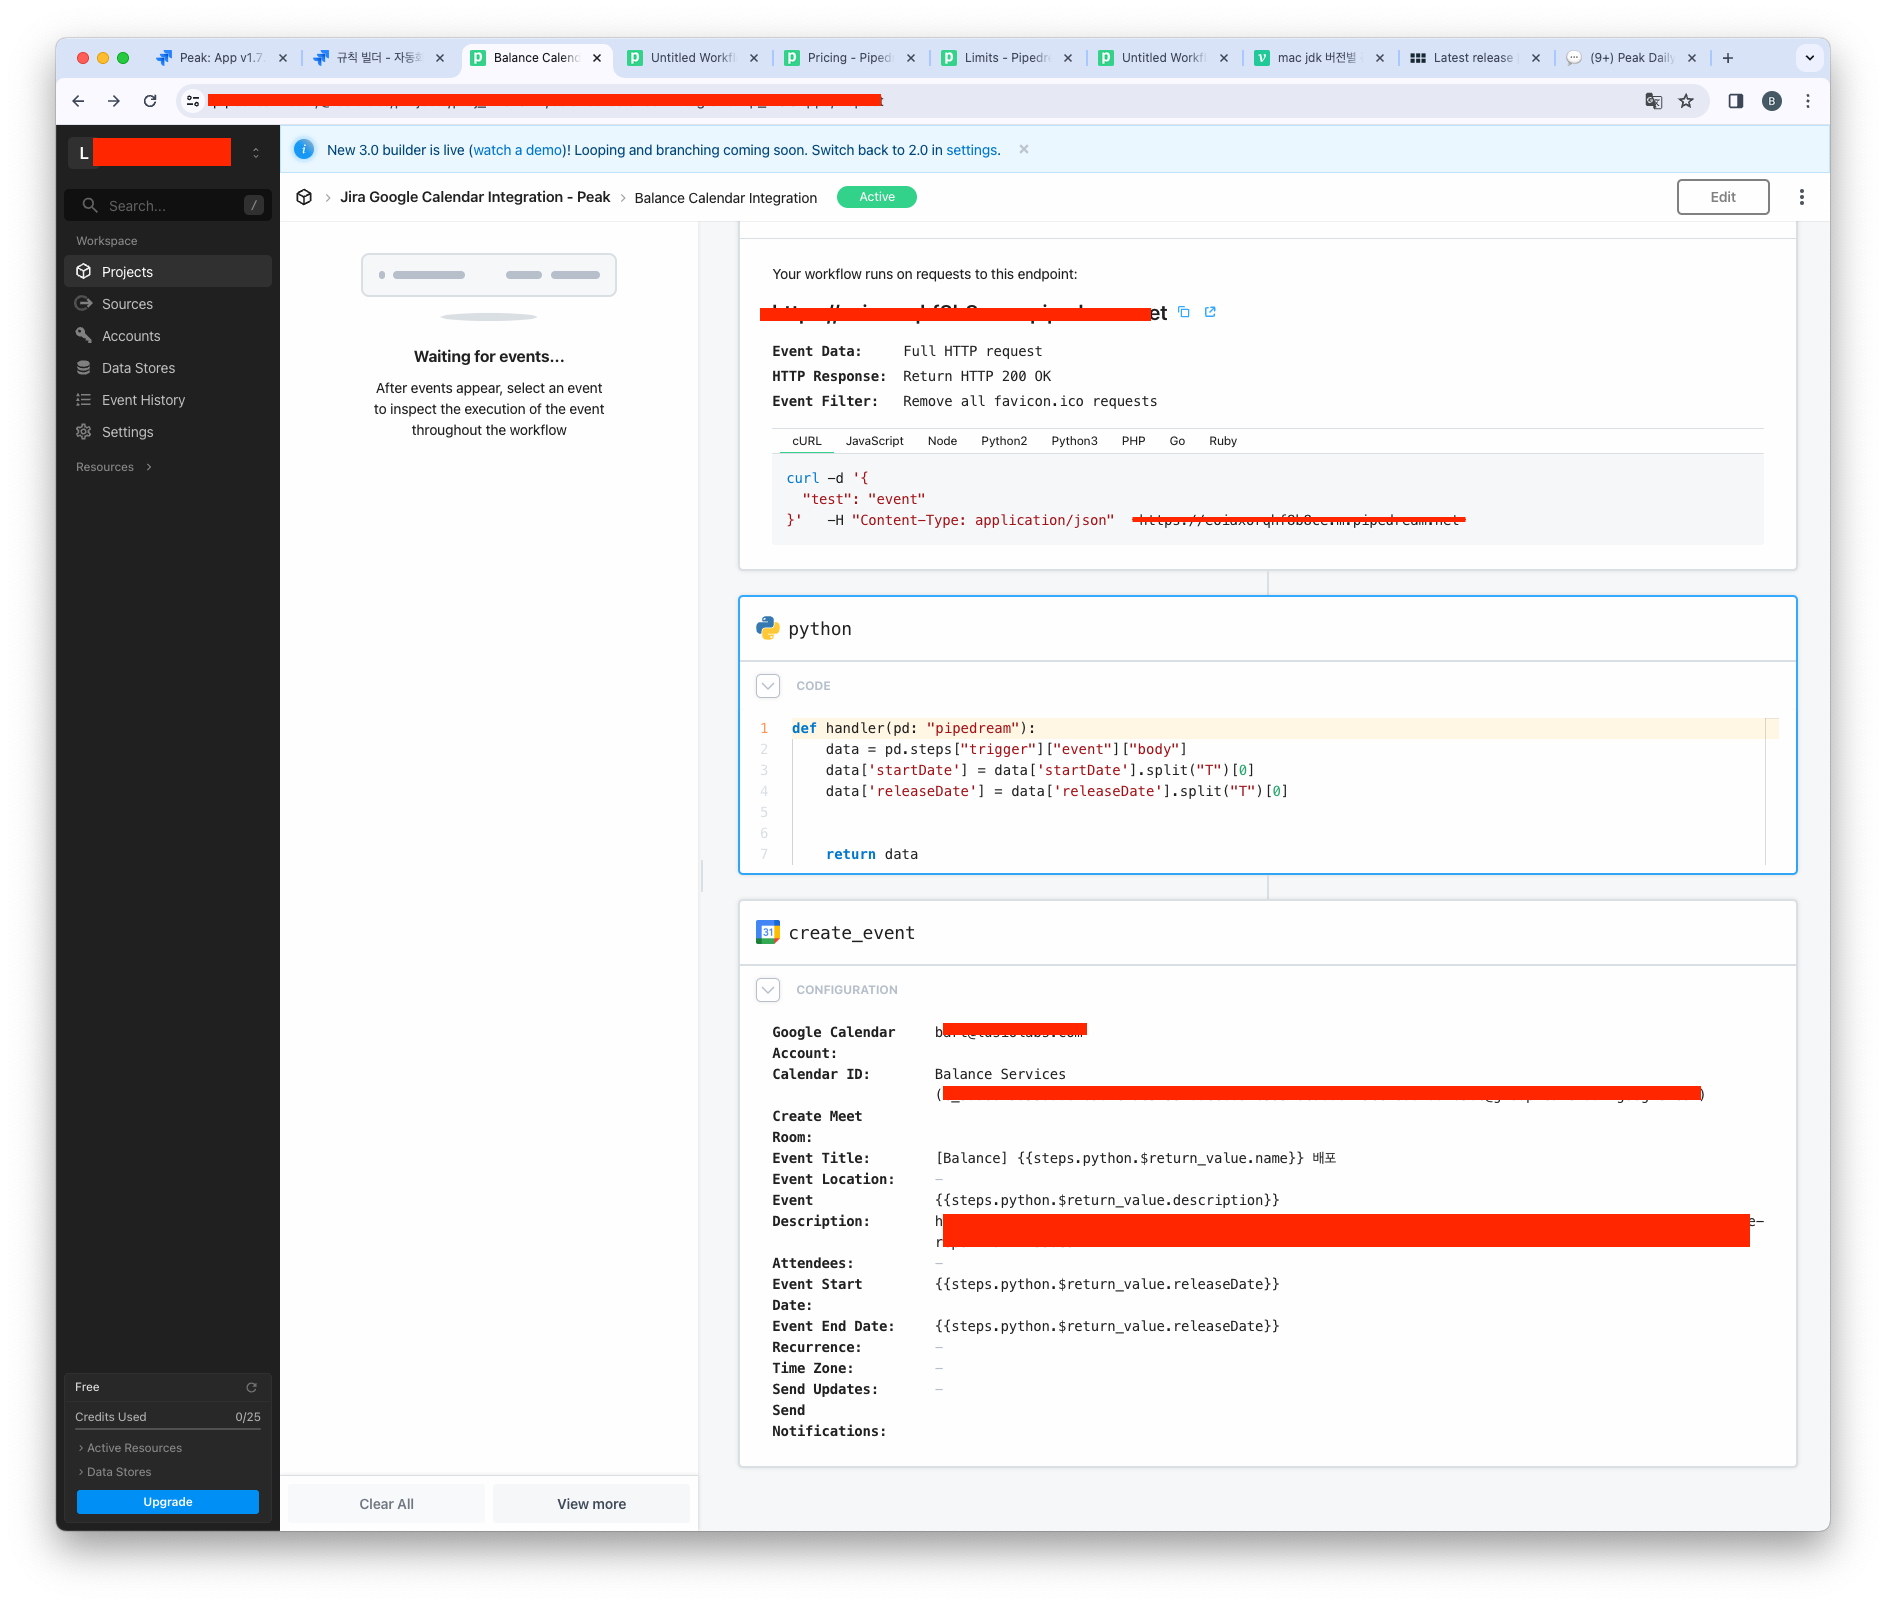Open the Chrome profile avatar B

click(x=1772, y=101)
